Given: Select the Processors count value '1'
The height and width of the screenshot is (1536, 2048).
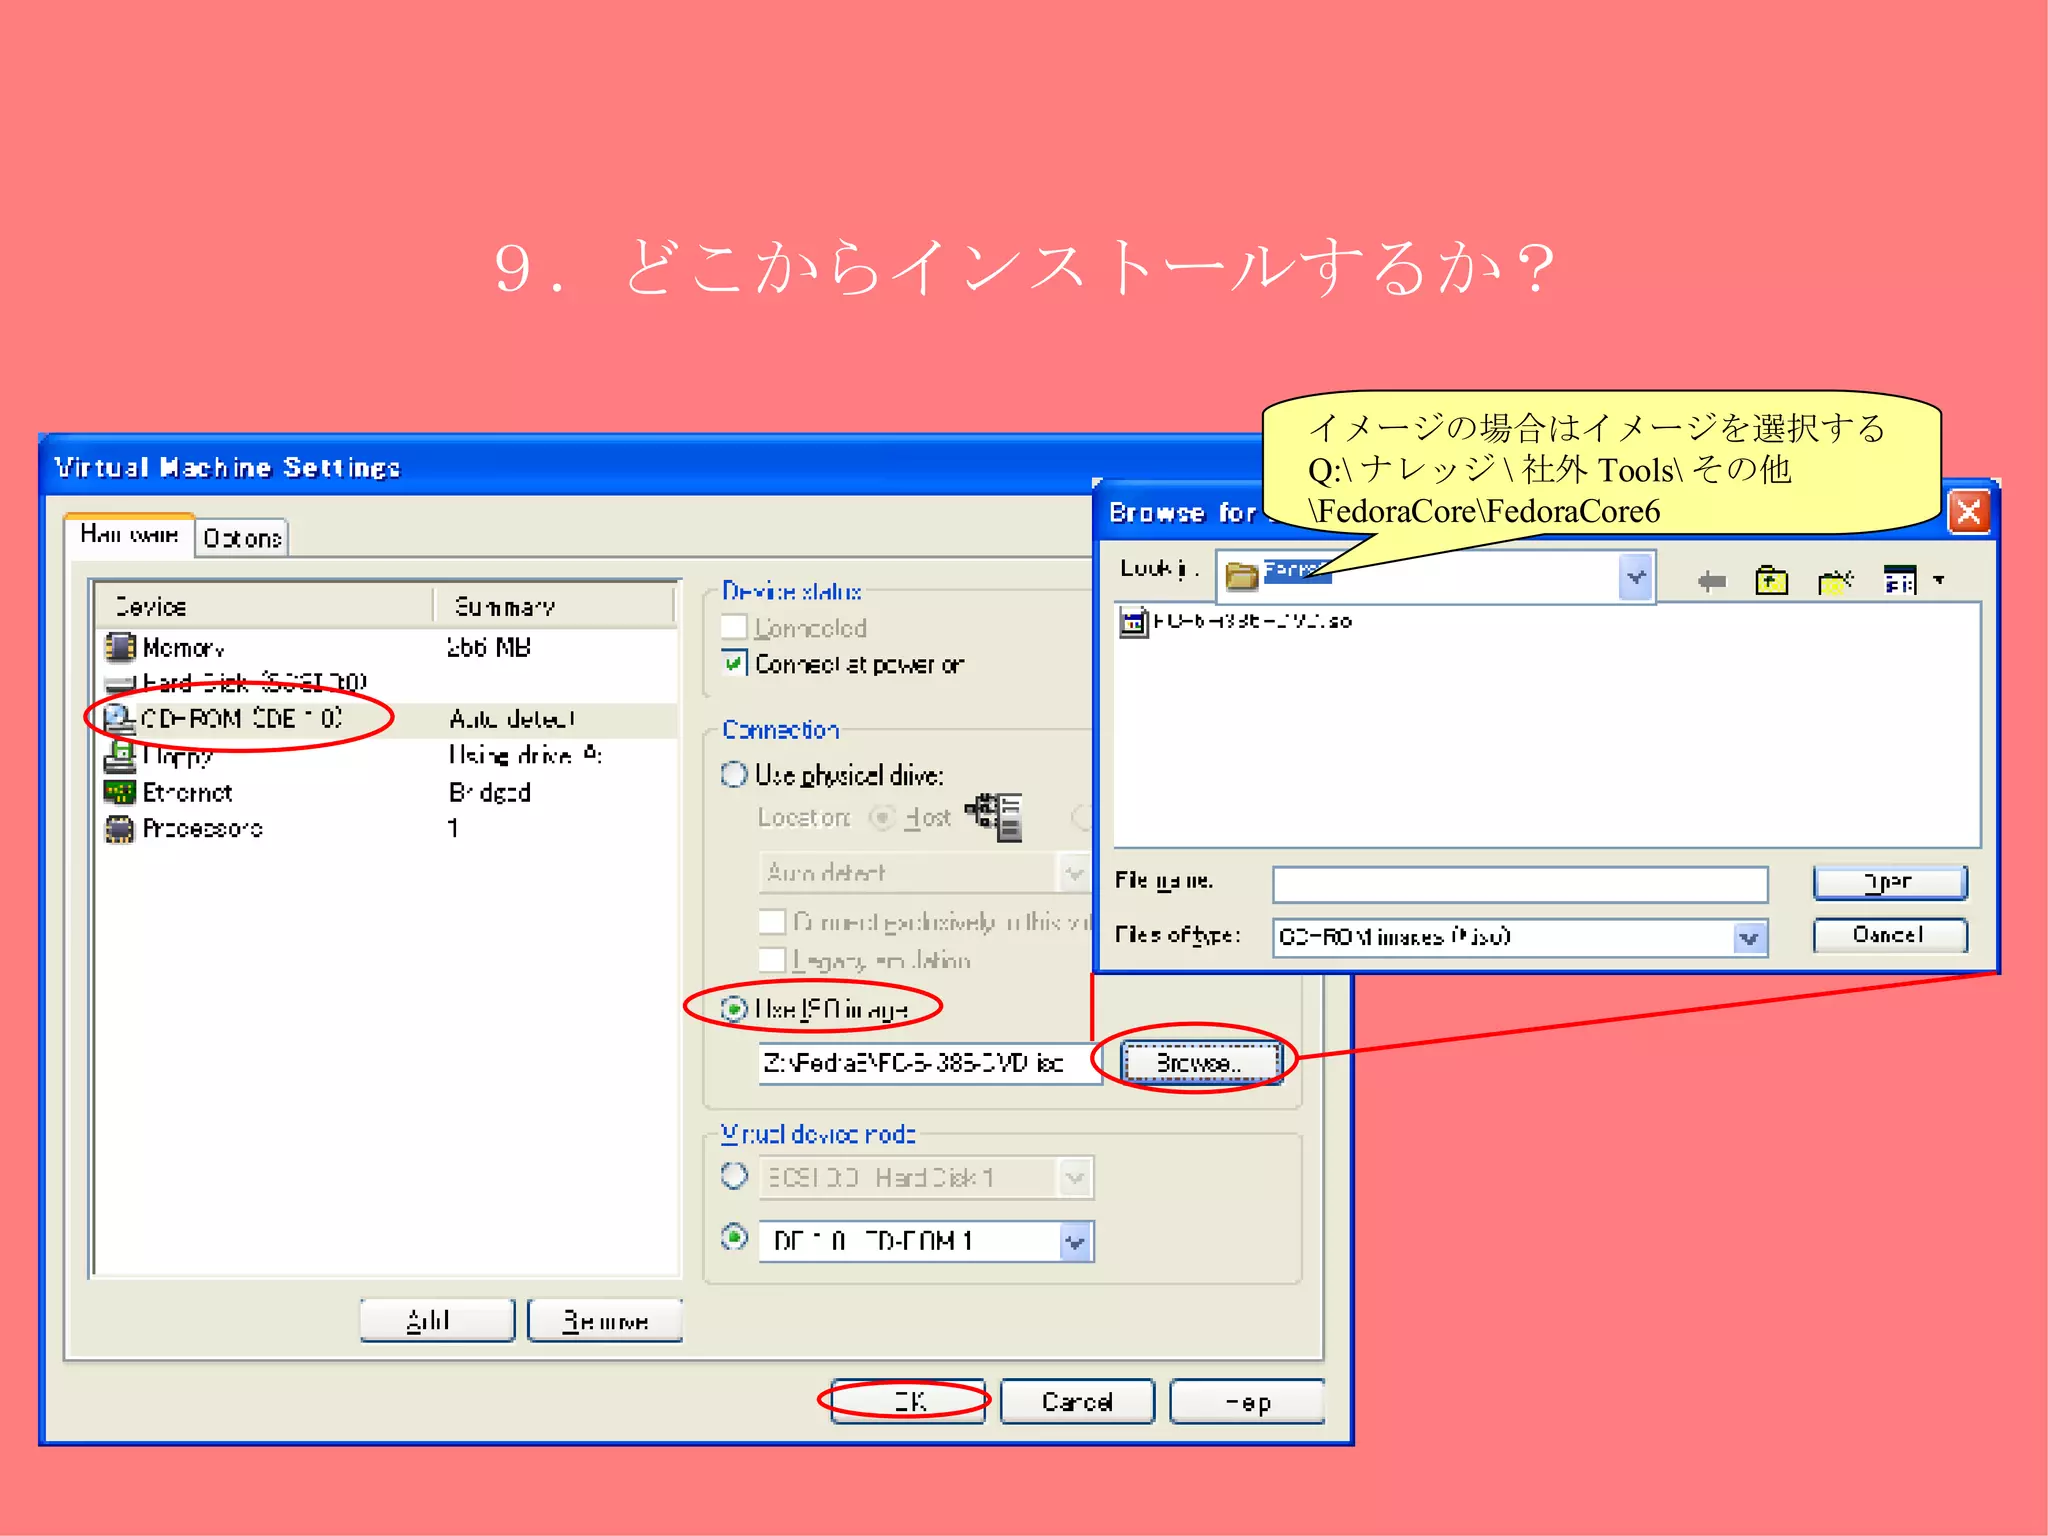Looking at the screenshot, I should (453, 828).
